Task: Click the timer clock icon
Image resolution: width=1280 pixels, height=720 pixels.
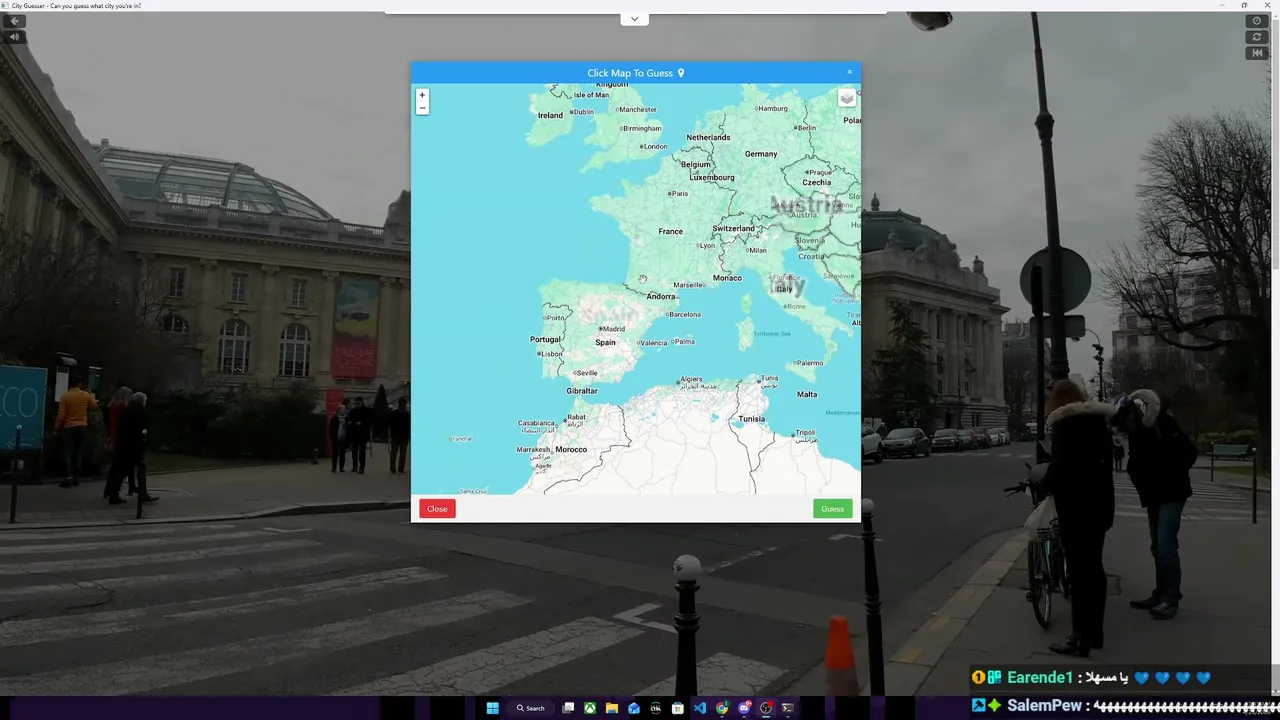Action: 1258,21
